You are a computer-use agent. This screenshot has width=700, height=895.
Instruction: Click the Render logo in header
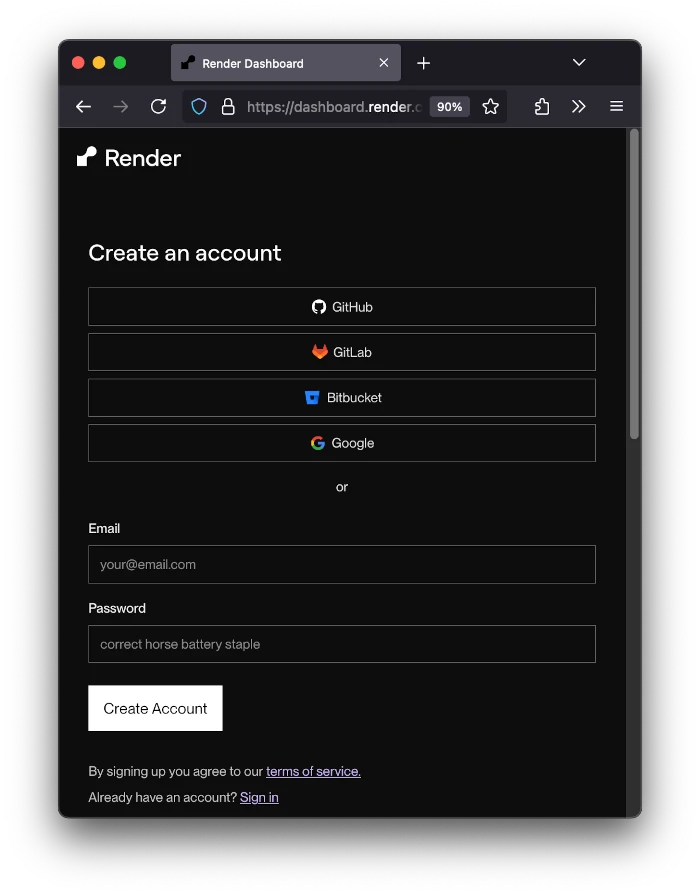tap(129, 158)
